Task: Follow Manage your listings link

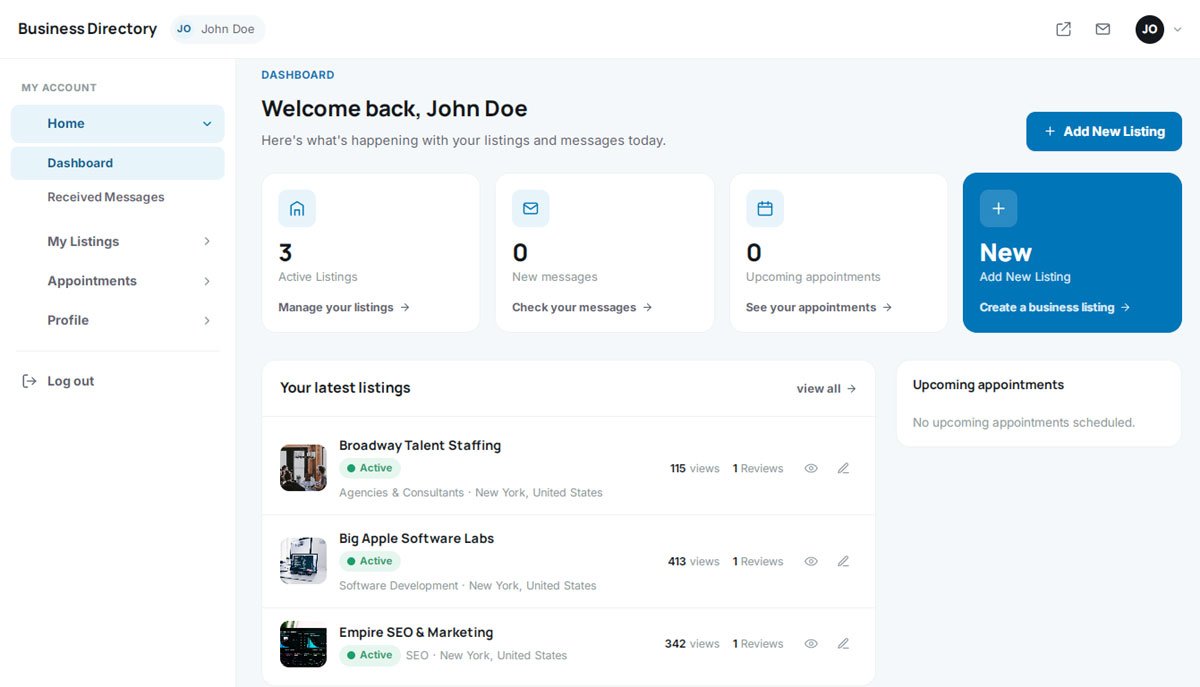Action: (344, 307)
